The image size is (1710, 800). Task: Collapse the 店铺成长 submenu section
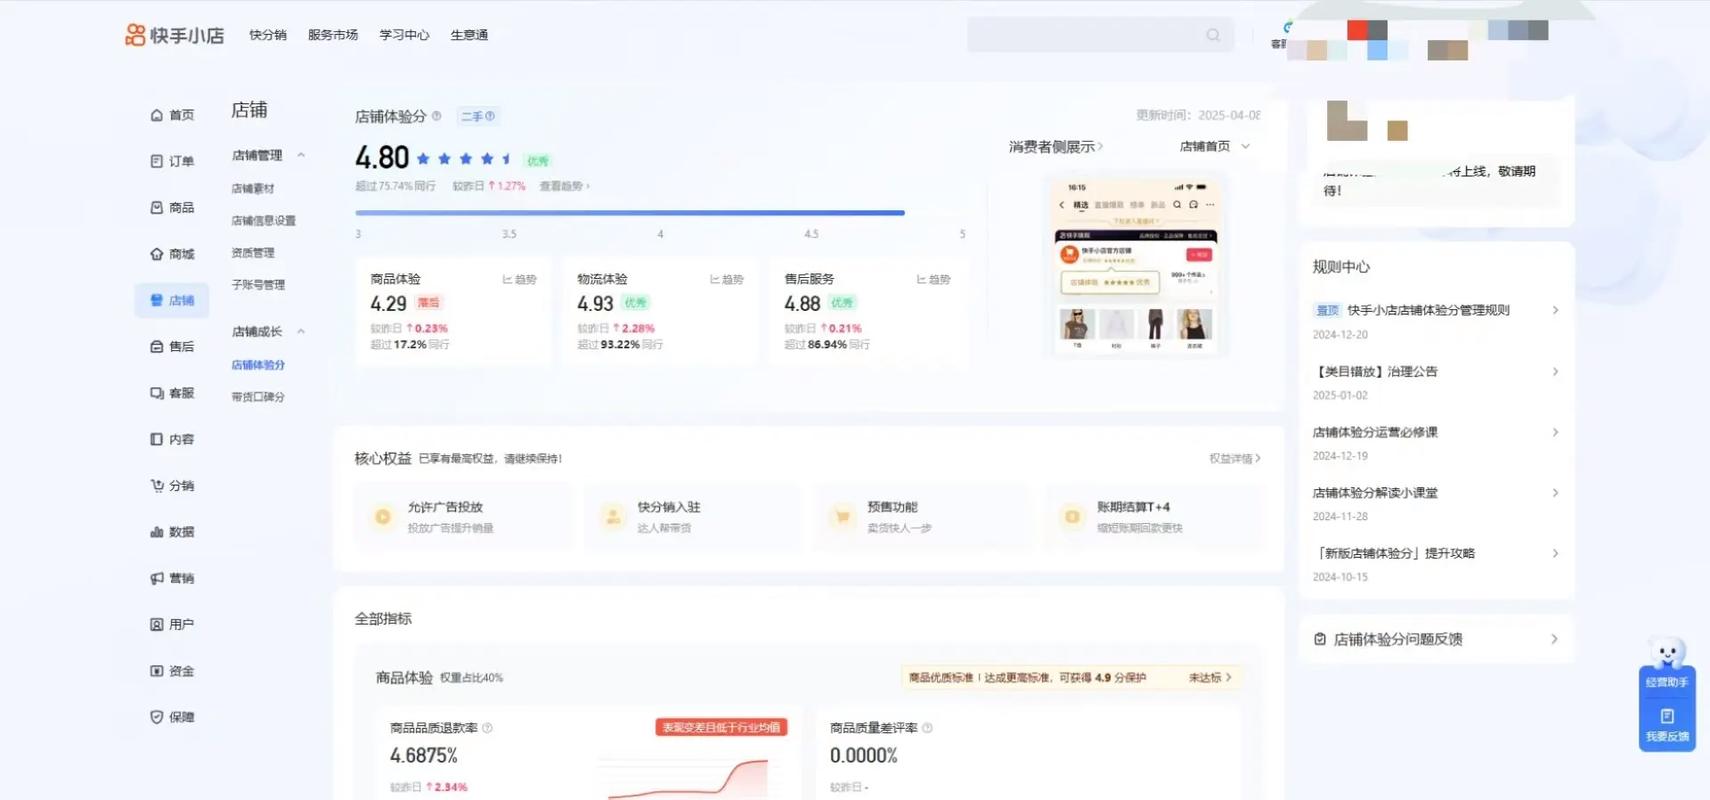[x=301, y=331]
